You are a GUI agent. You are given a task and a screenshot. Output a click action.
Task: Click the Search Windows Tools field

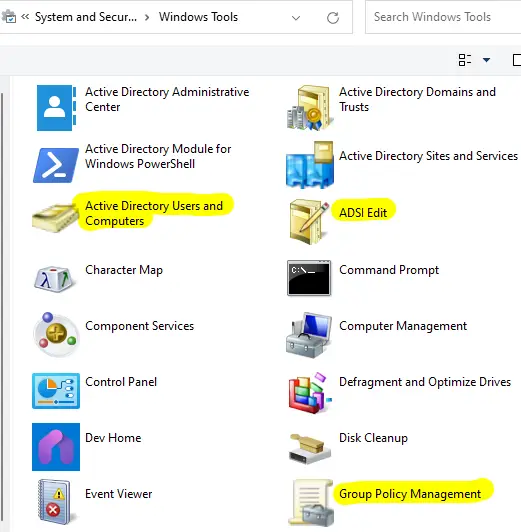[444, 17]
